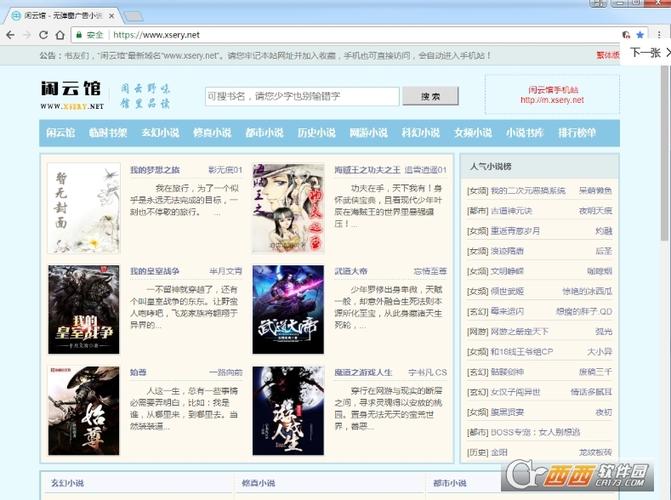Reload the page with refresh icon
The width and height of the screenshot is (671, 500).
coord(43,35)
